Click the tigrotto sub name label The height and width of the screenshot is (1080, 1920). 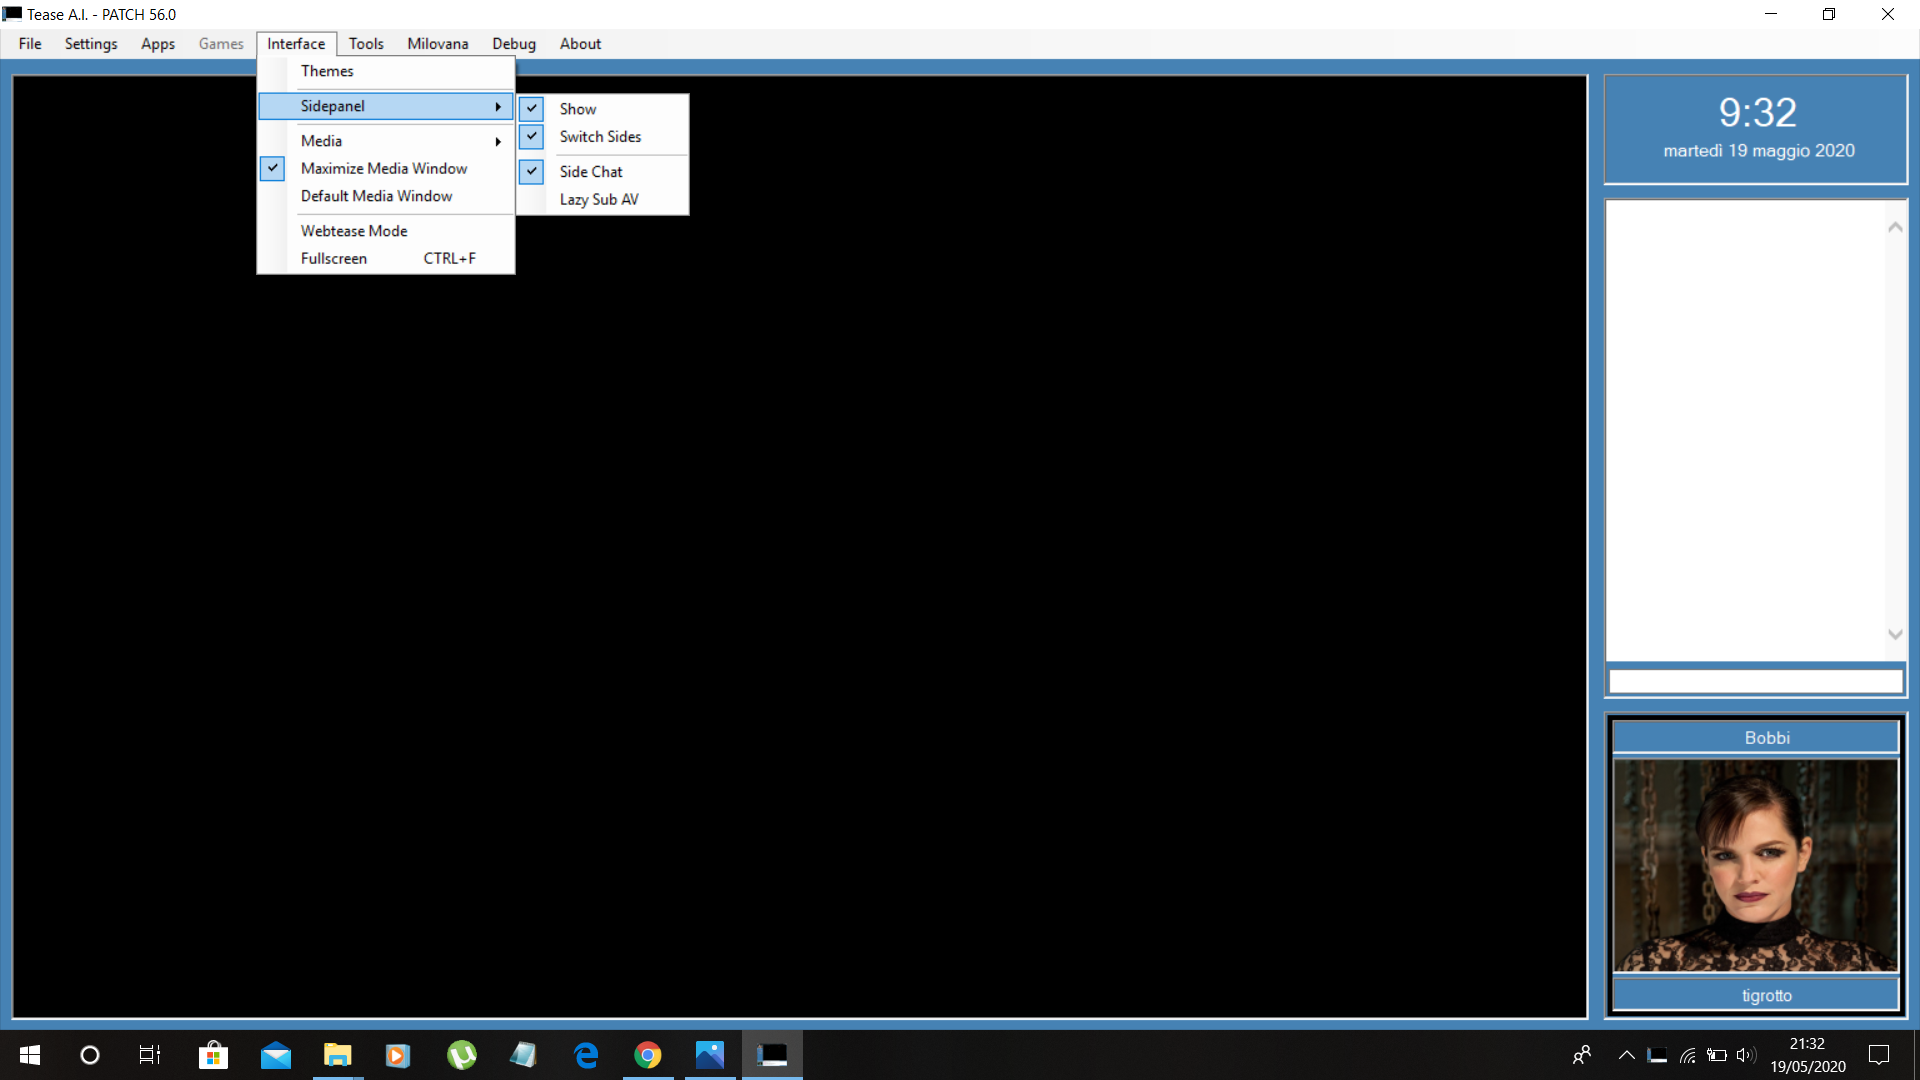pos(1755,995)
